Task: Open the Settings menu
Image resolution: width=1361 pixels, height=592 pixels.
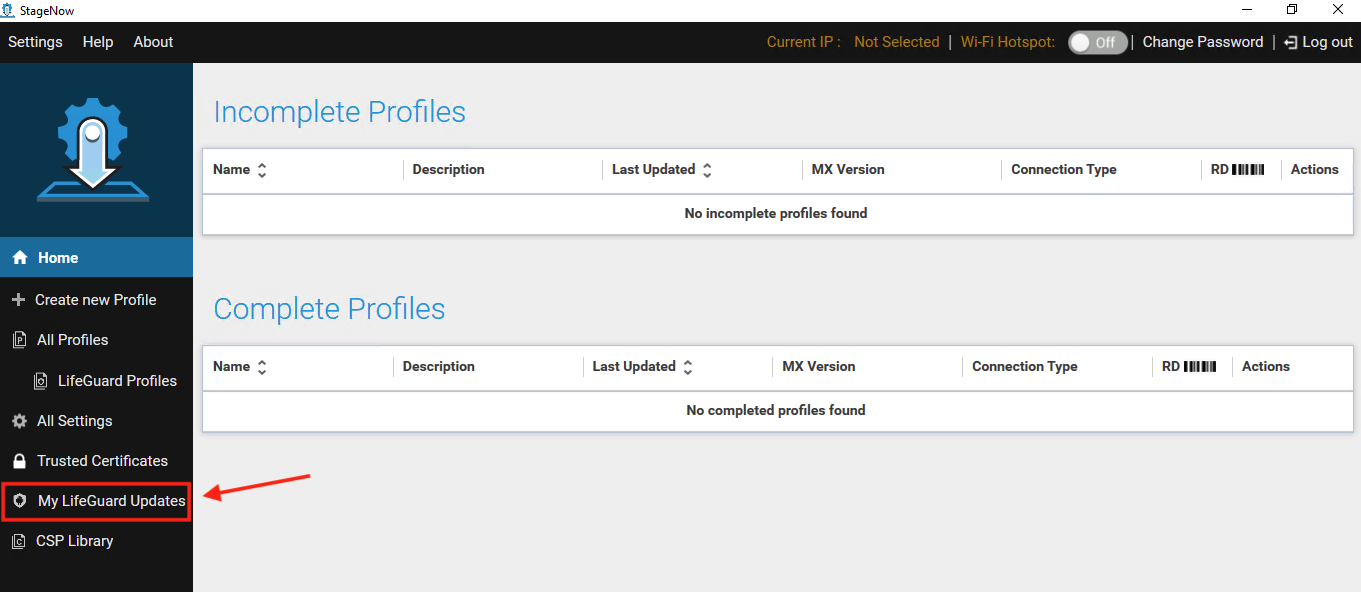Action: pyautogui.click(x=35, y=42)
